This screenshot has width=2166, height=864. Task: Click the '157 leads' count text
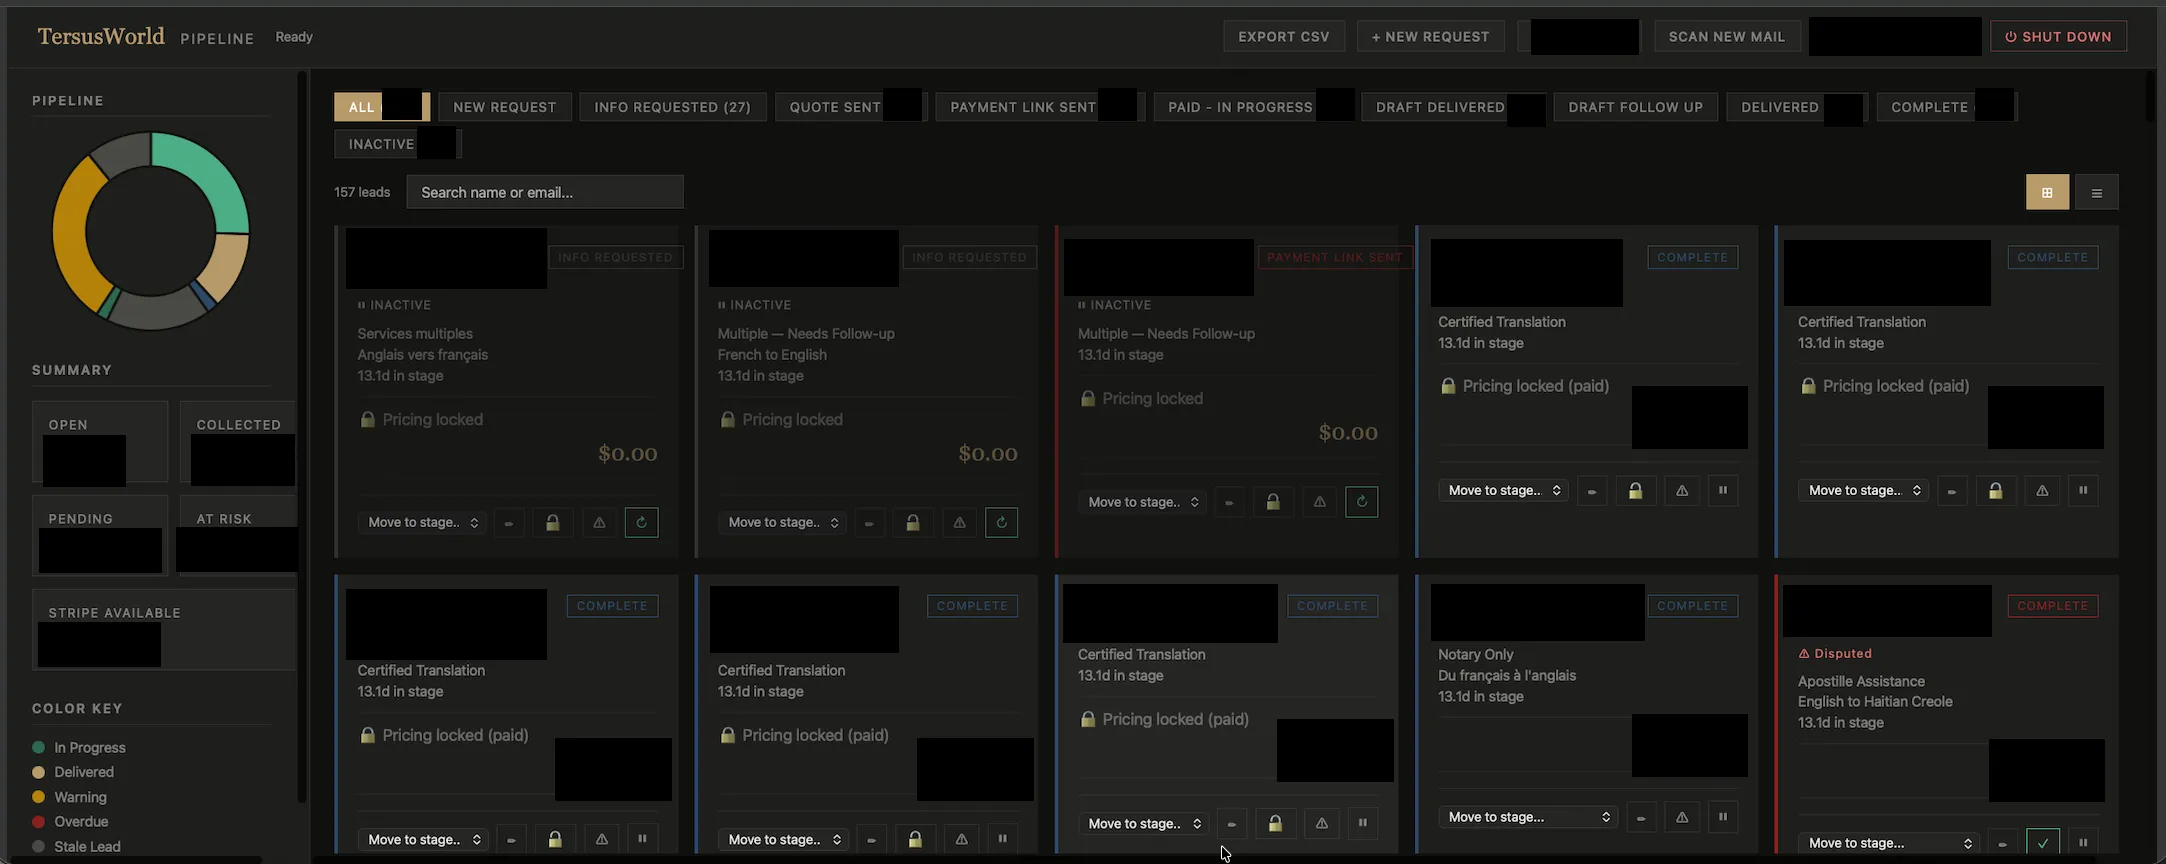(x=362, y=192)
